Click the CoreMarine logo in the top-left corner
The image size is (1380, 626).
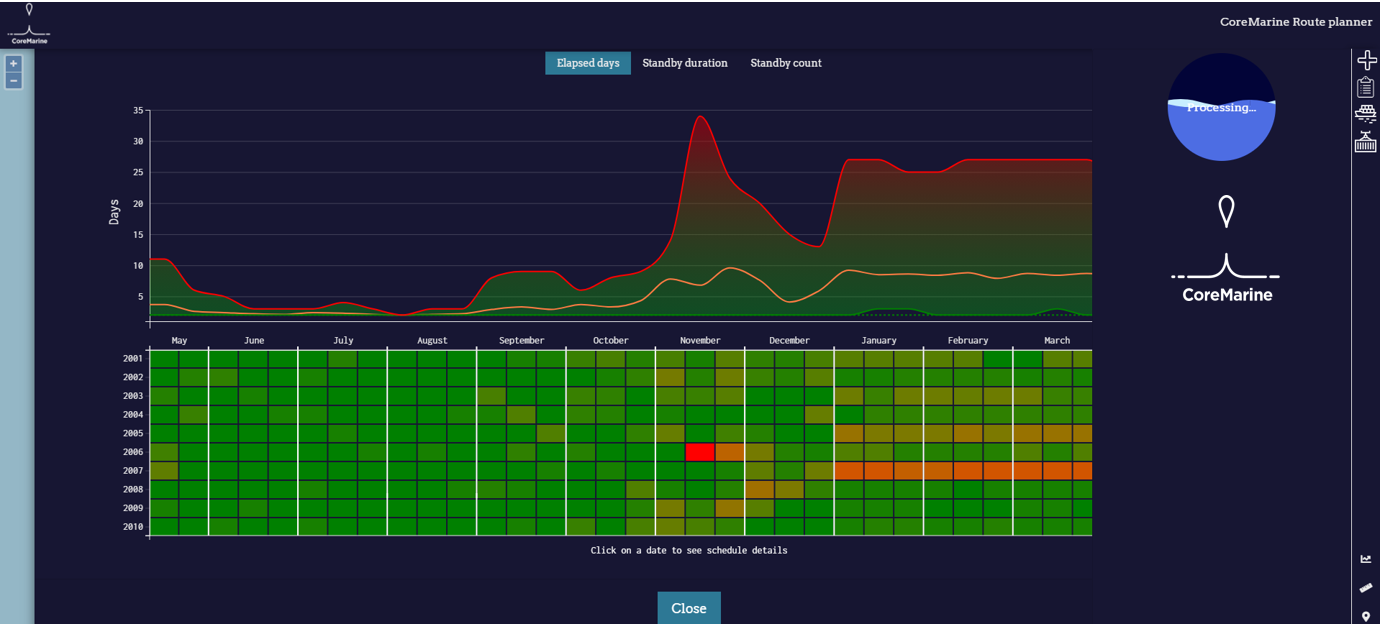point(29,24)
